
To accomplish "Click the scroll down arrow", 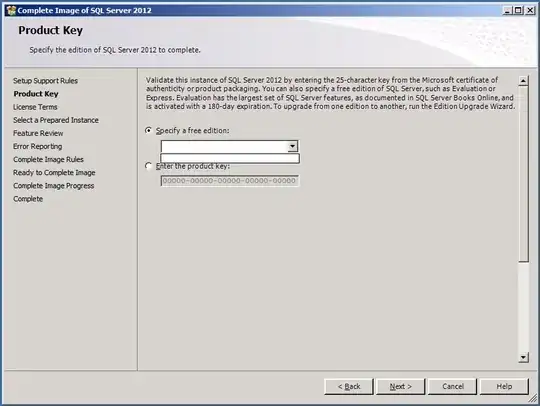I will tap(523, 357).
